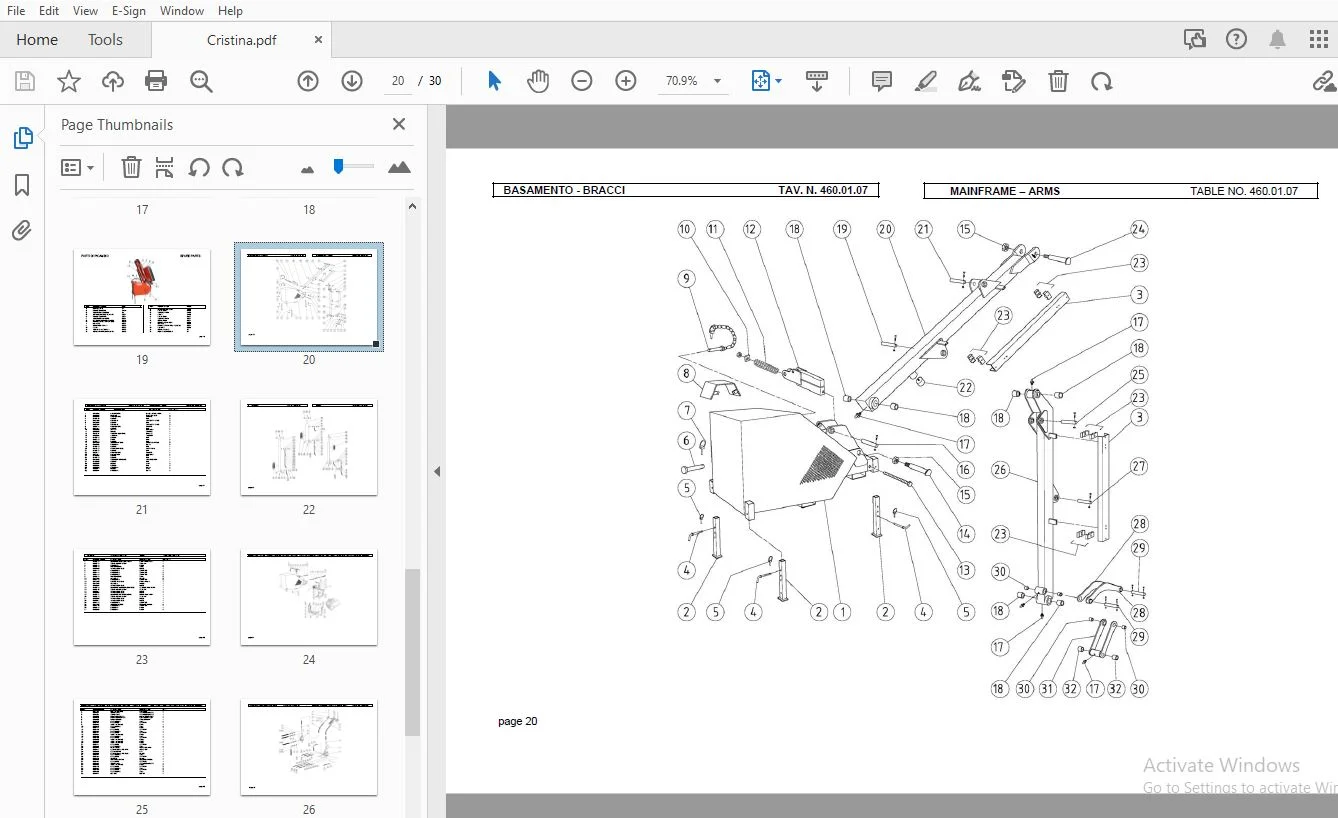Image resolution: width=1338 pixels, height=818 pixels.
Task: Open the zoom percentage dropdown
Action: [x=717, y=81]
